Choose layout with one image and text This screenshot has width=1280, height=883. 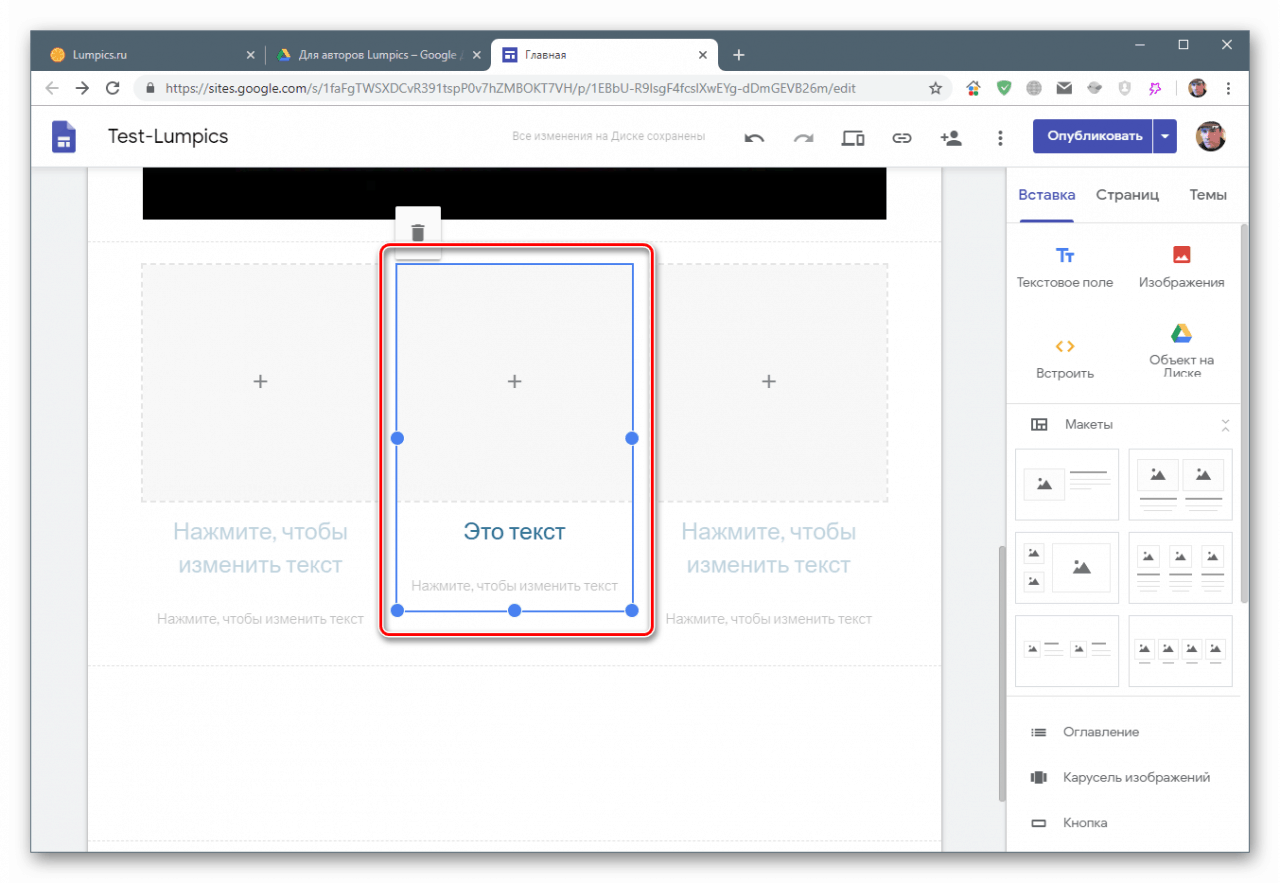coord(1067,484)
